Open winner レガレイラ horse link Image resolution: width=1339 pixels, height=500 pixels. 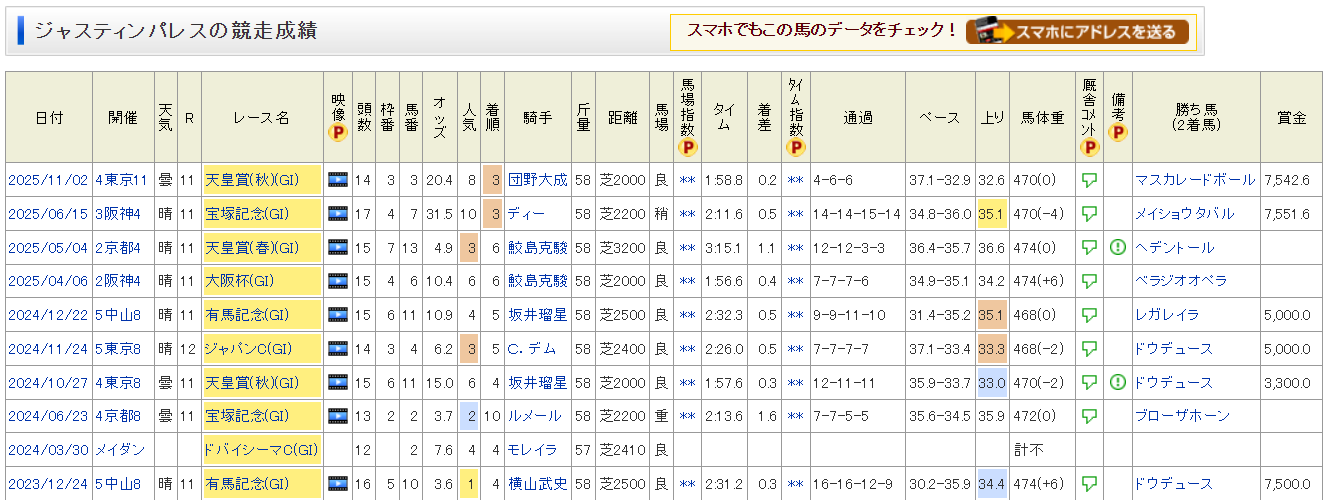[x=1166, y=315]
